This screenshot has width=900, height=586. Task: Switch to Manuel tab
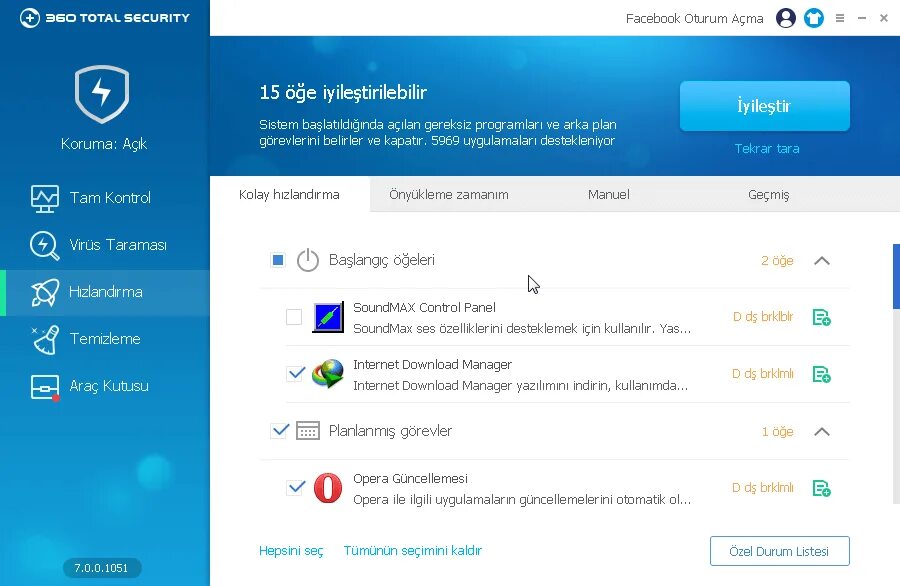pyautogui.click(x=608, y=194)
